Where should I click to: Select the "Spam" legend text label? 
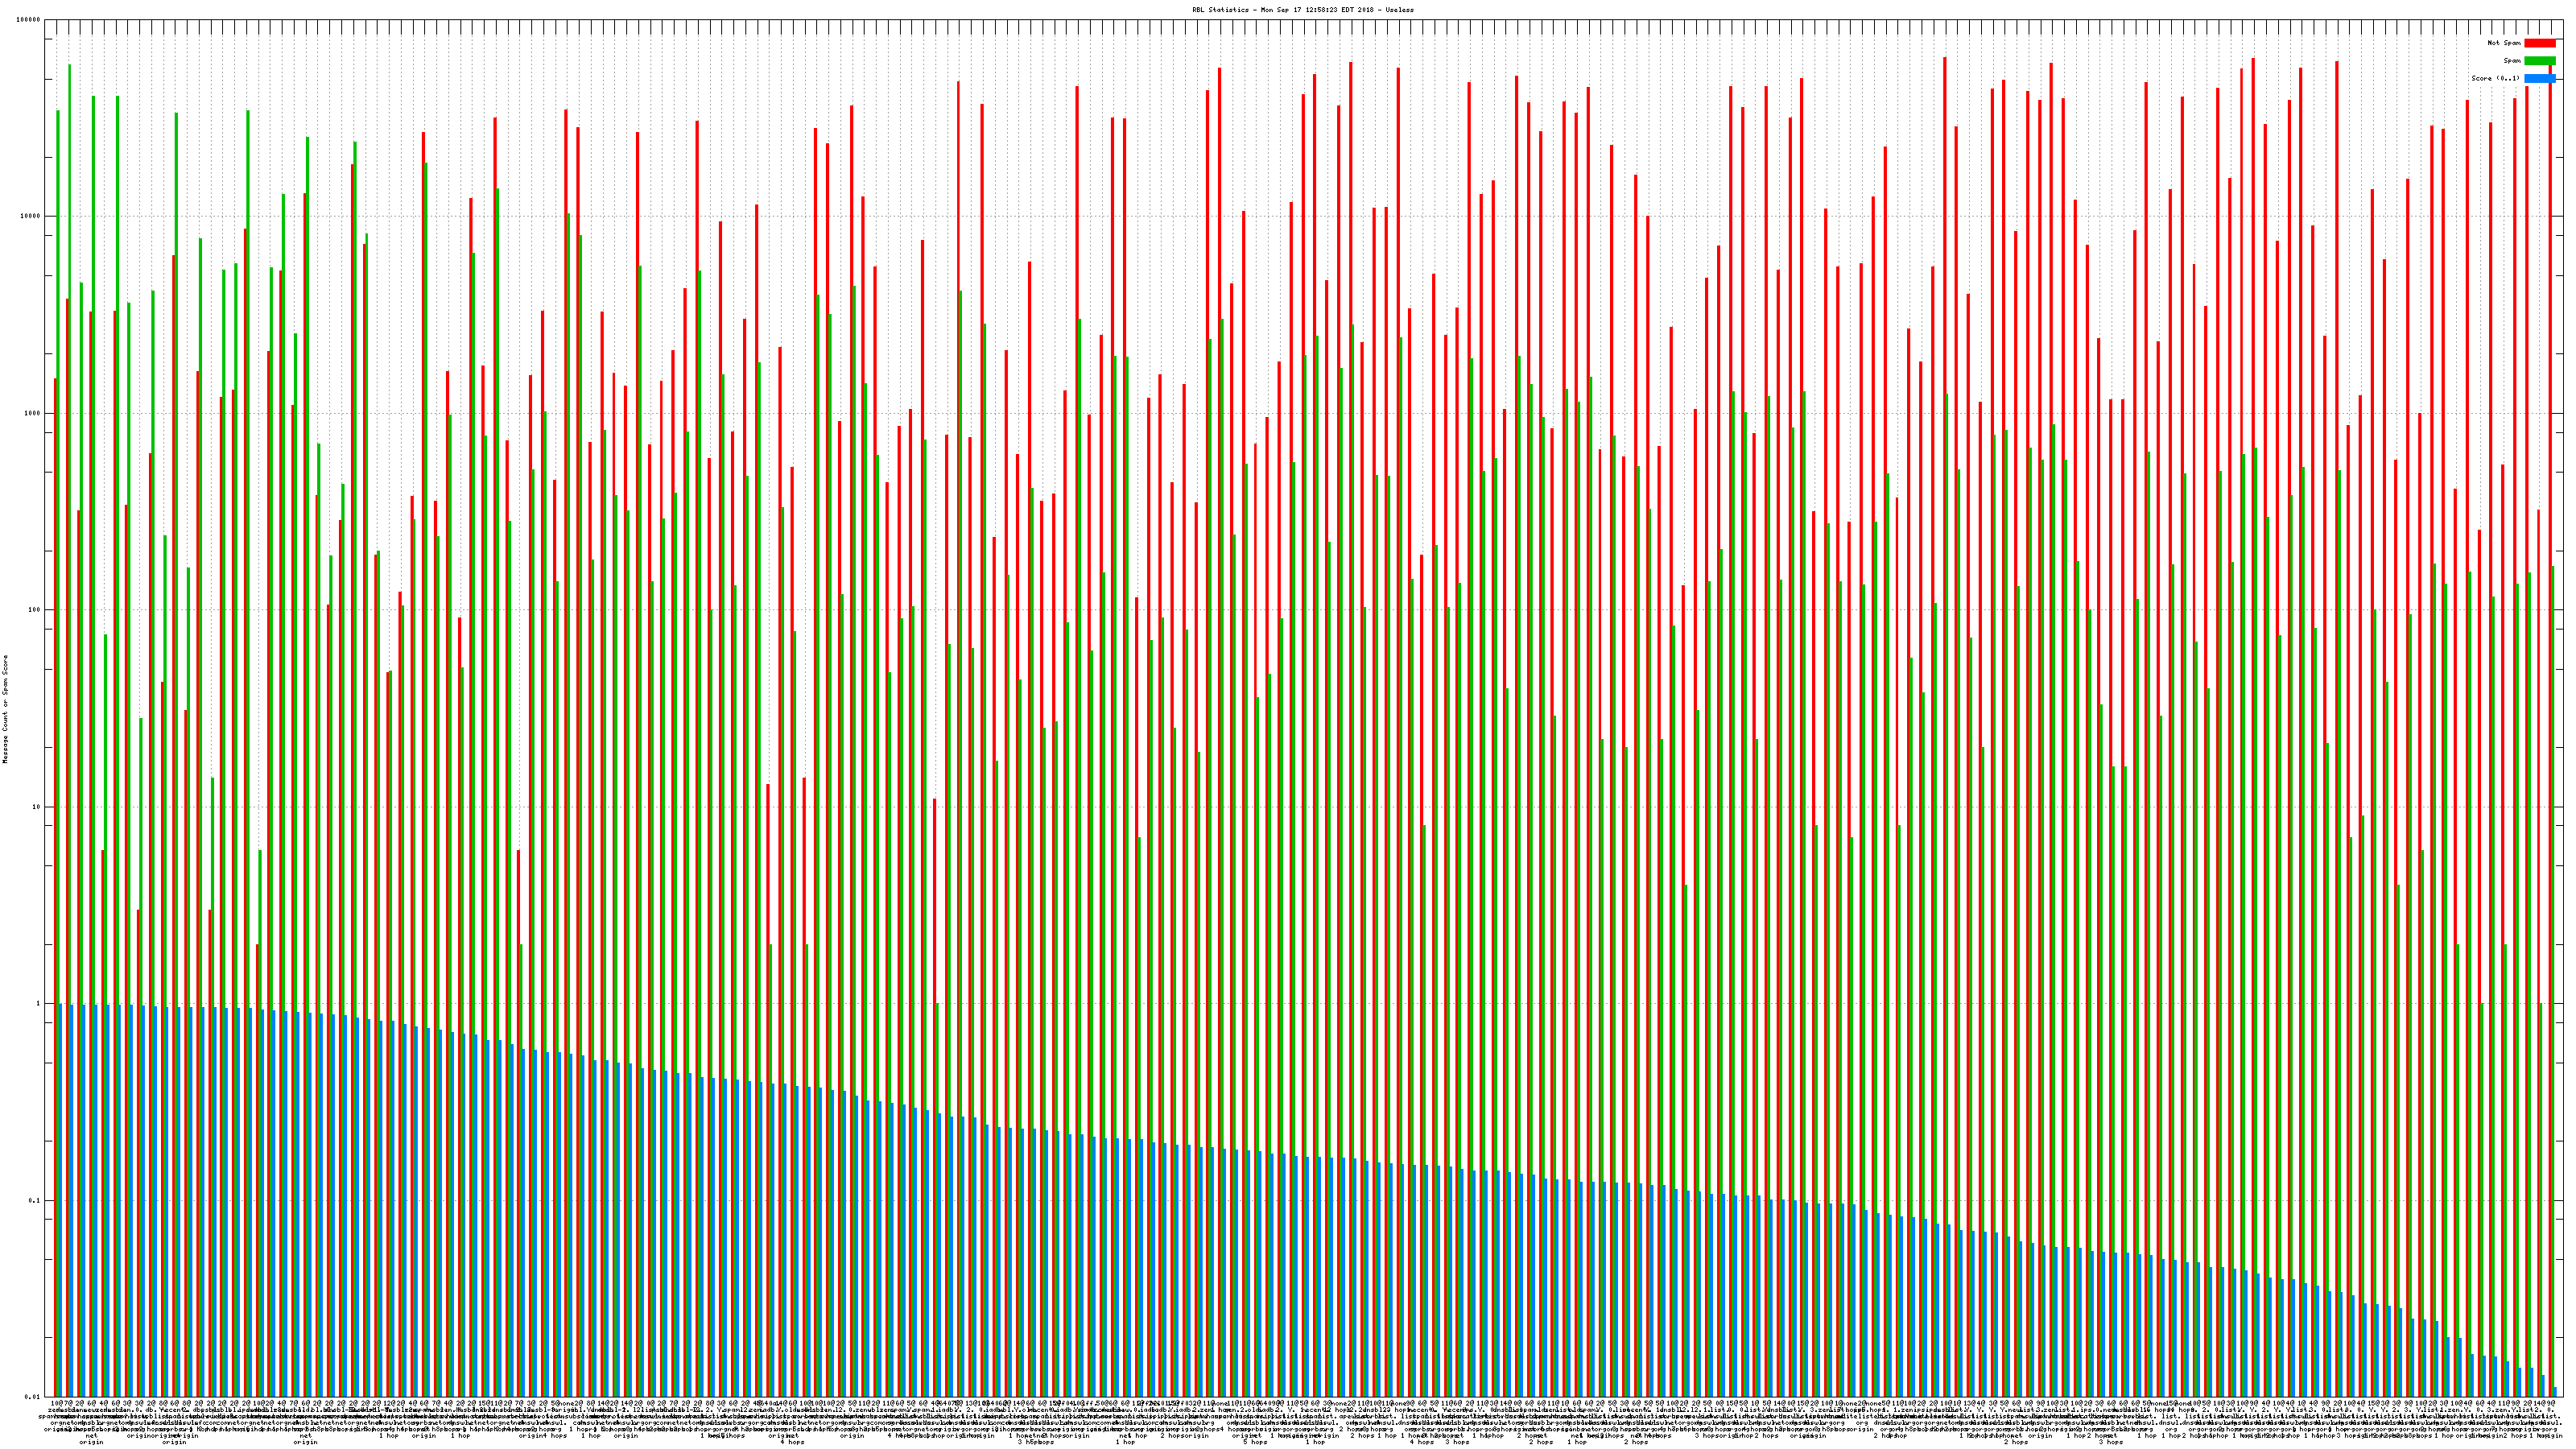point(2512,61)
